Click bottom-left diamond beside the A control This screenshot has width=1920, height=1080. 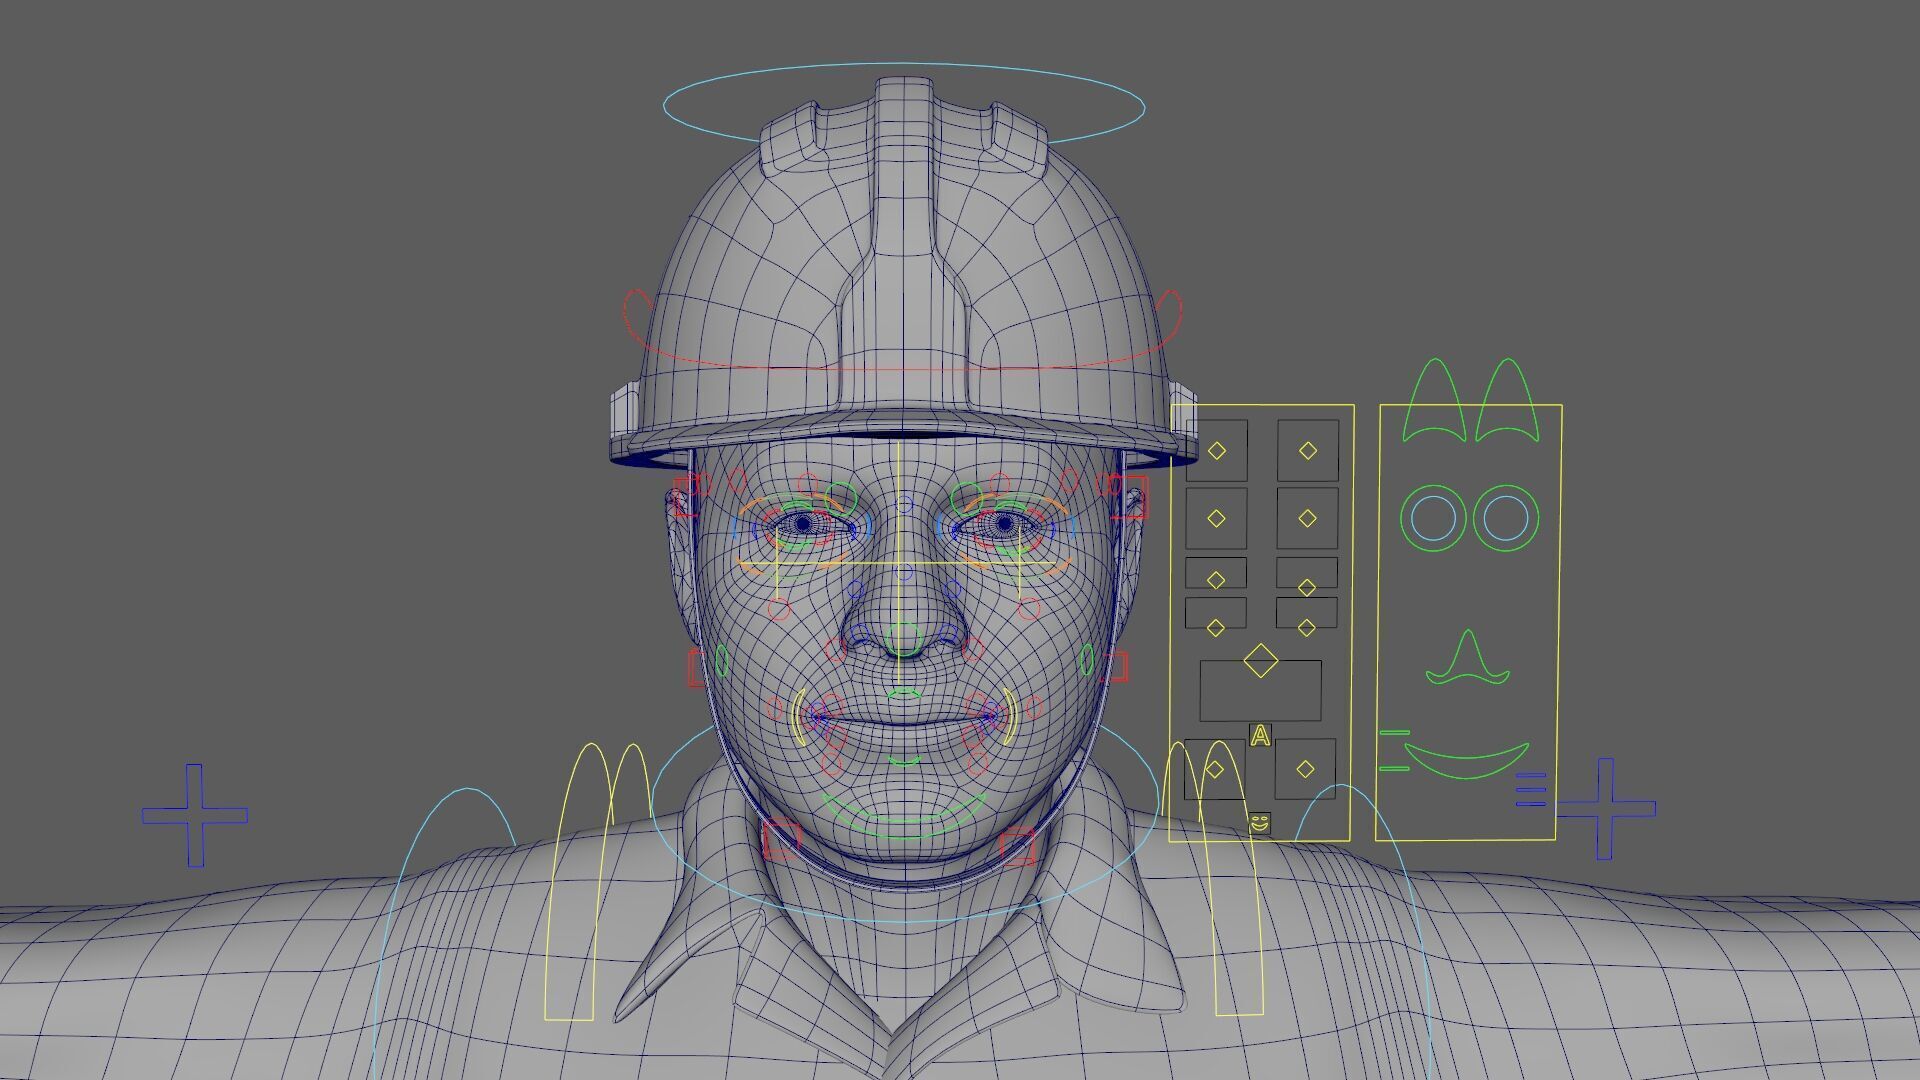[1215, 769]
